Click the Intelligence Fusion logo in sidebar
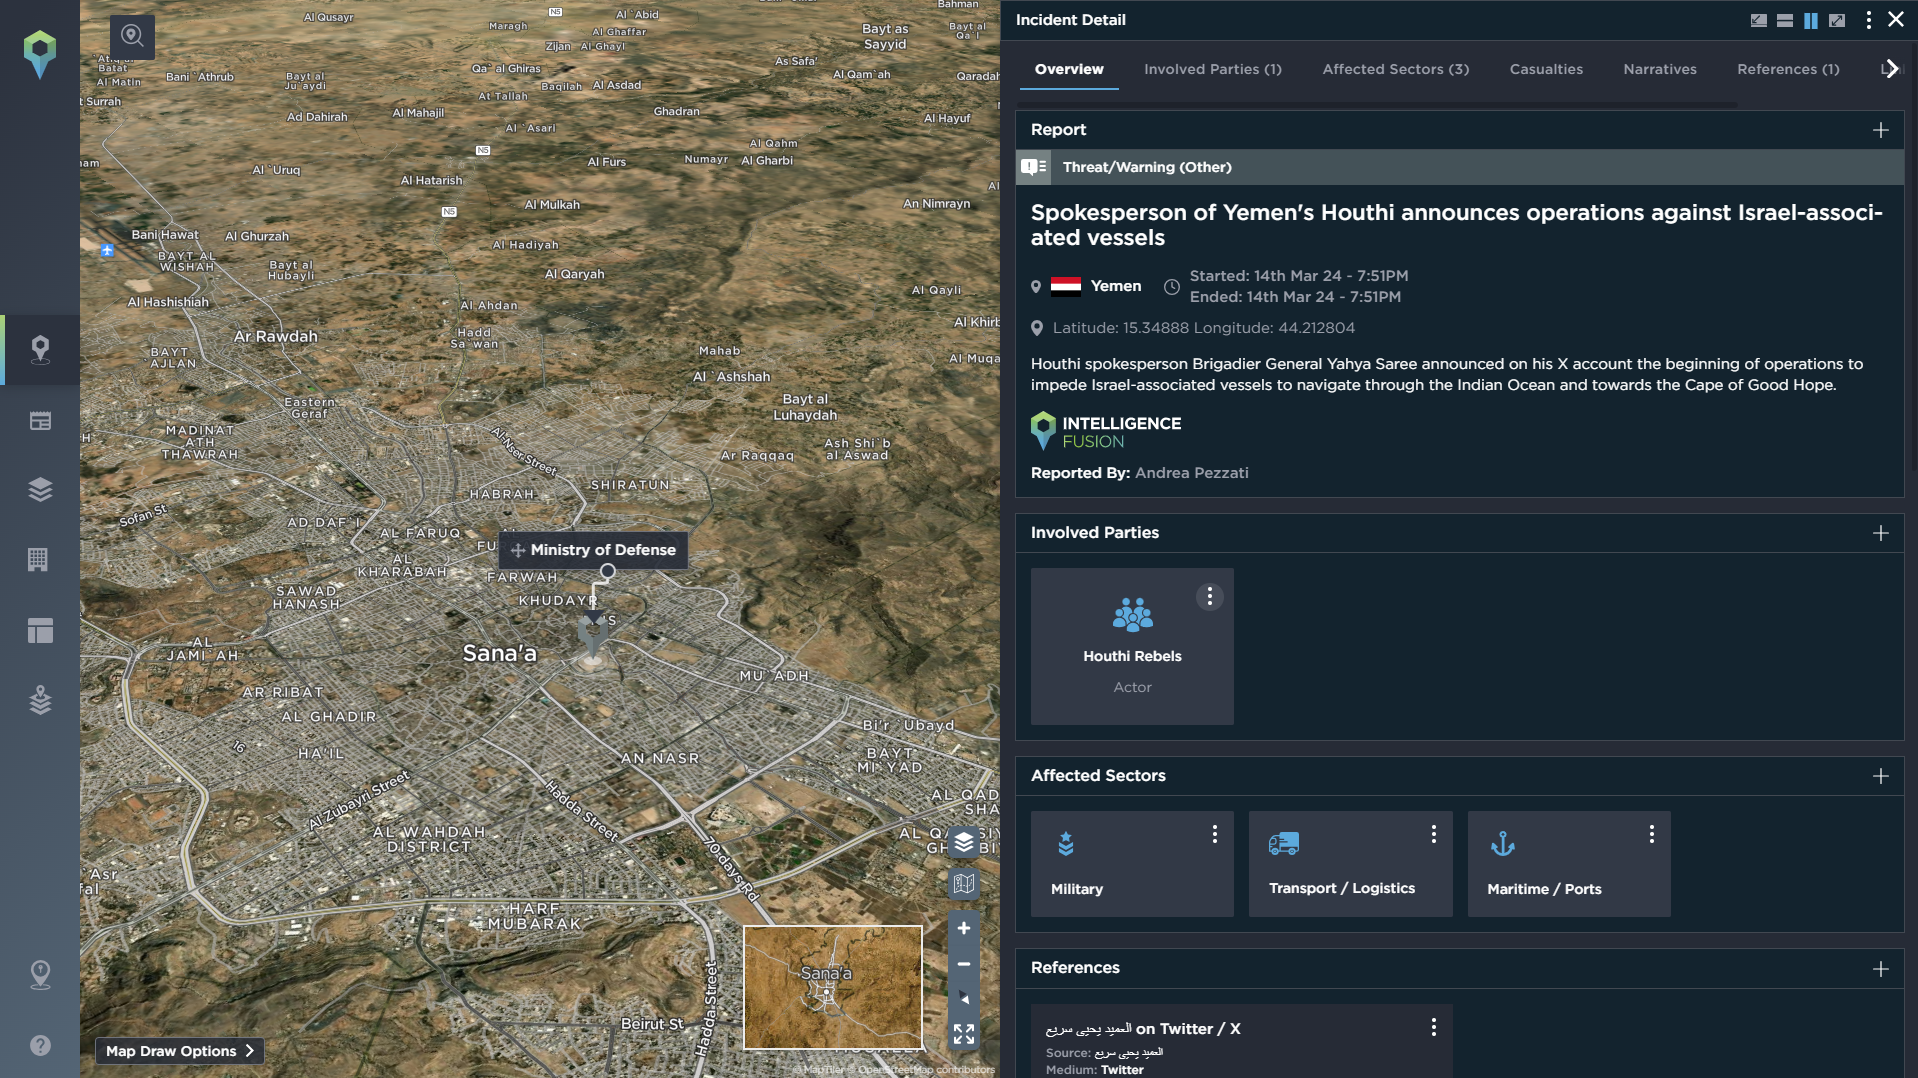 coord(40,53)
